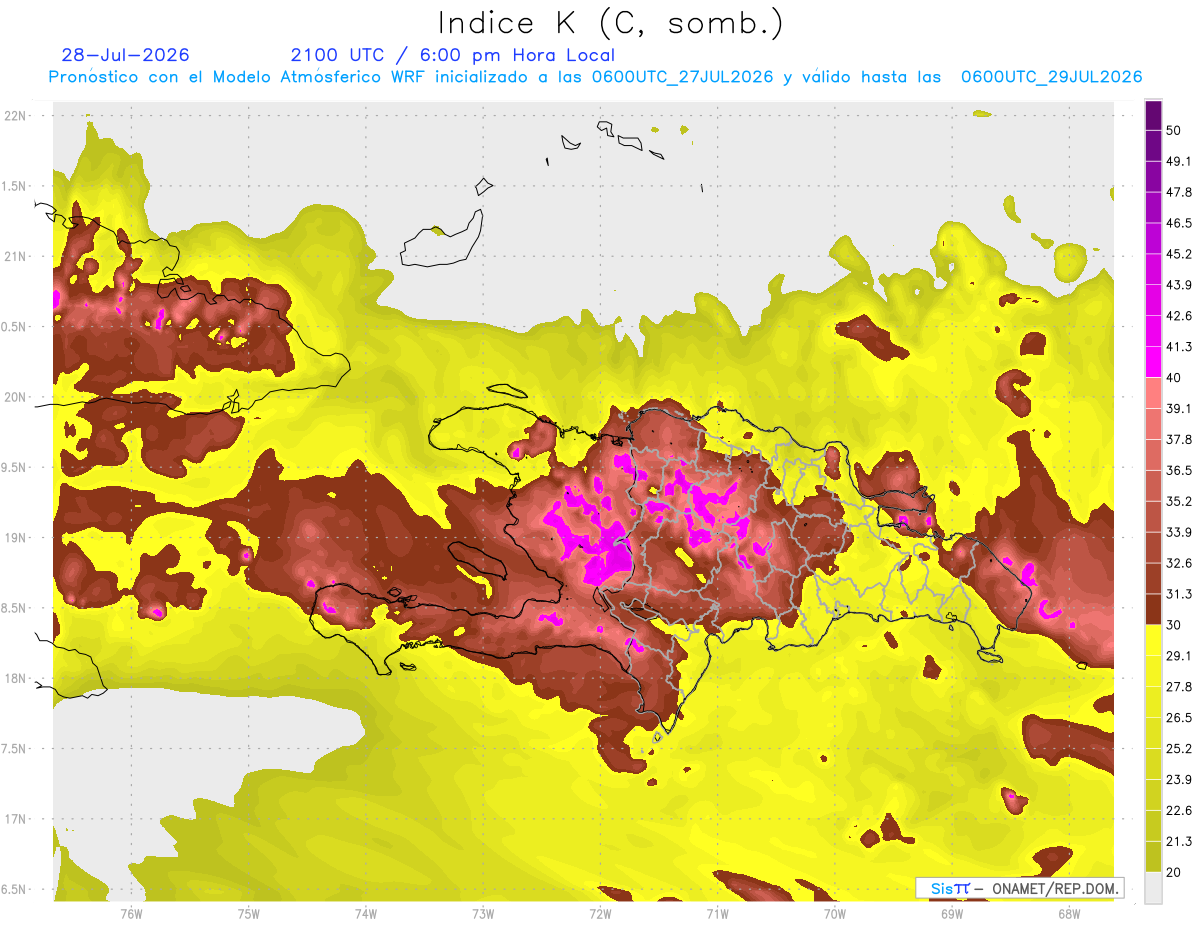Click the colorbar value '26.5'
Viewport: 1200px width, 927px height.
tap(1179, 718)
